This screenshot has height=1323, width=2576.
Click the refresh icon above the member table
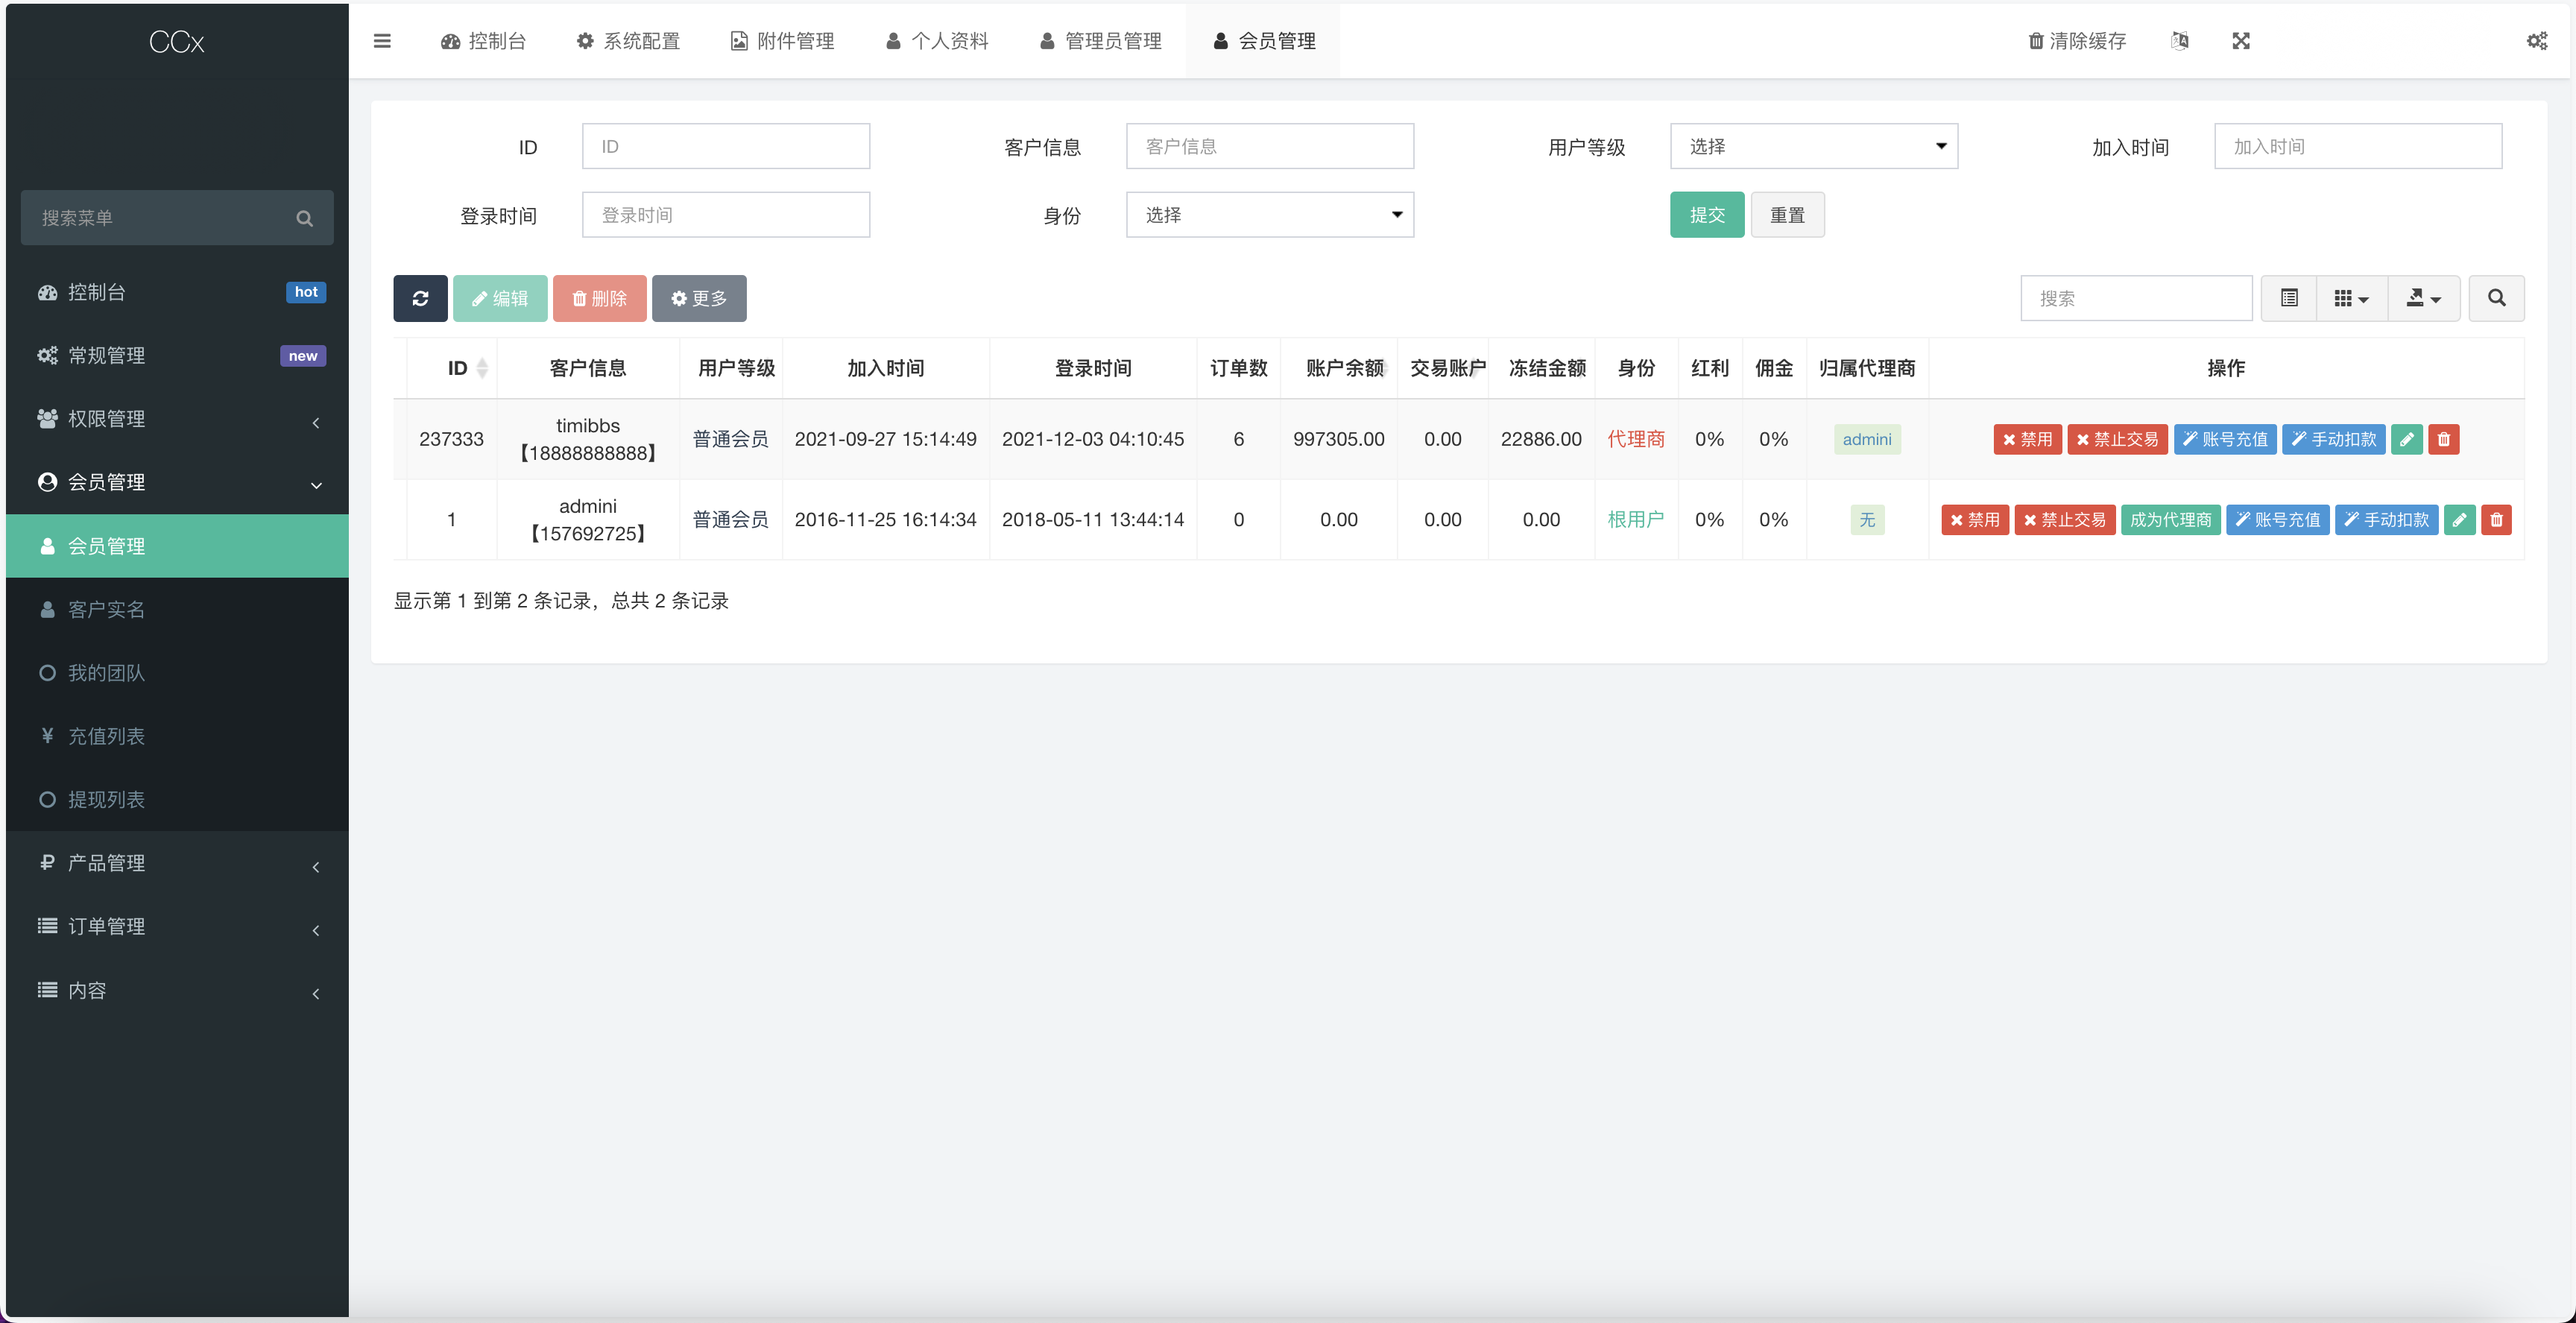click(x=420, y=298)
